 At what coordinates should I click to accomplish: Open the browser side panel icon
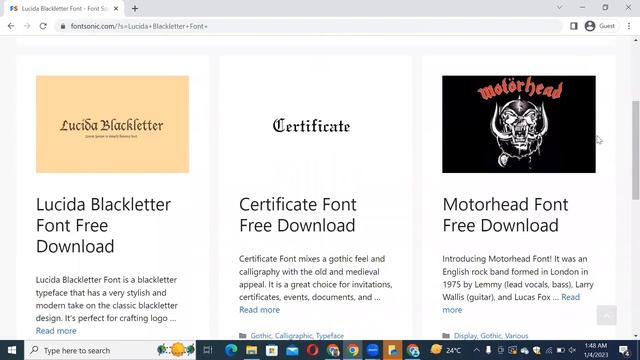[573, 26]
